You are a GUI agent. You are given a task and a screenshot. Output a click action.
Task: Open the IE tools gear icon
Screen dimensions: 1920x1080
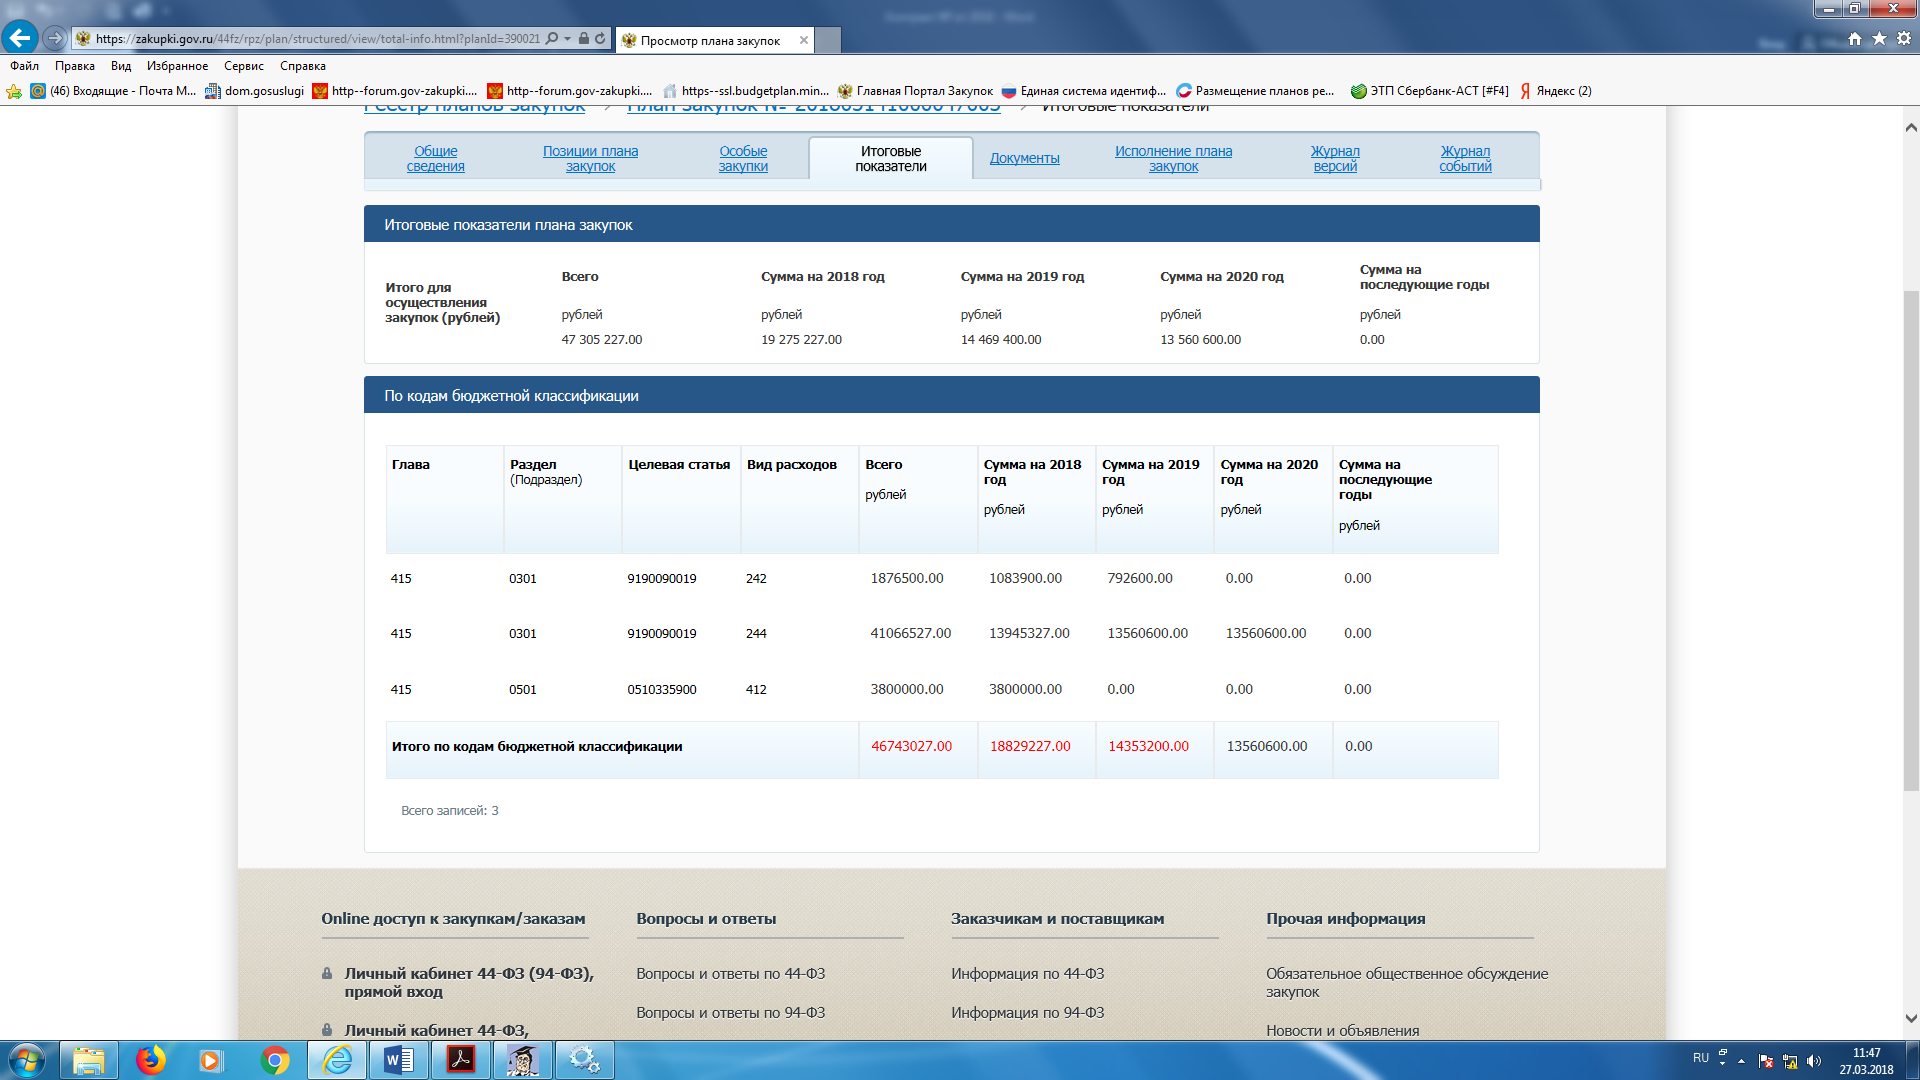(1904, 38)
